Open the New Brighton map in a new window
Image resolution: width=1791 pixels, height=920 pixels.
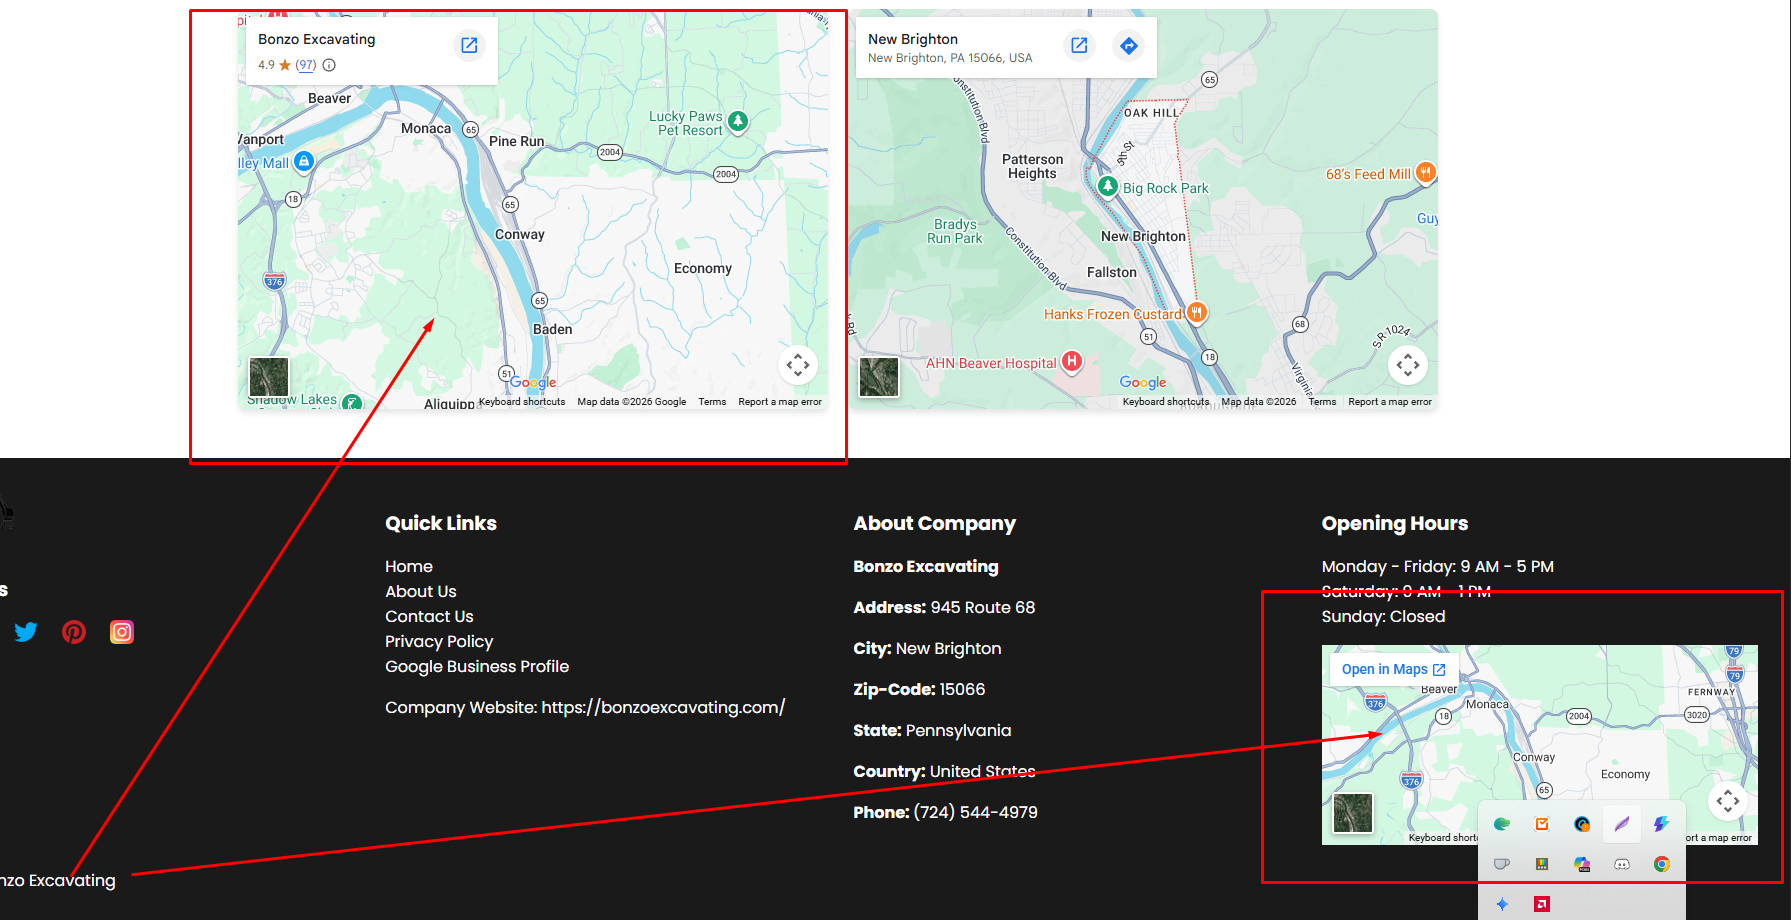[1079, 45]
